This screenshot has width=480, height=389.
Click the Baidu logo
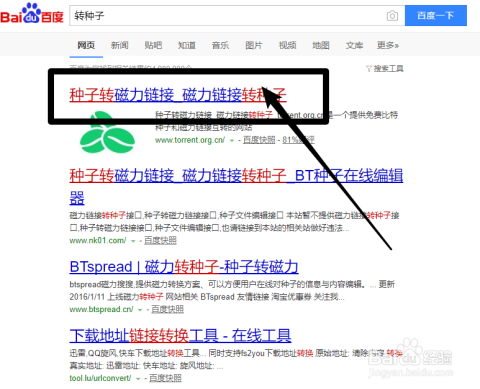tap(32, 14)
